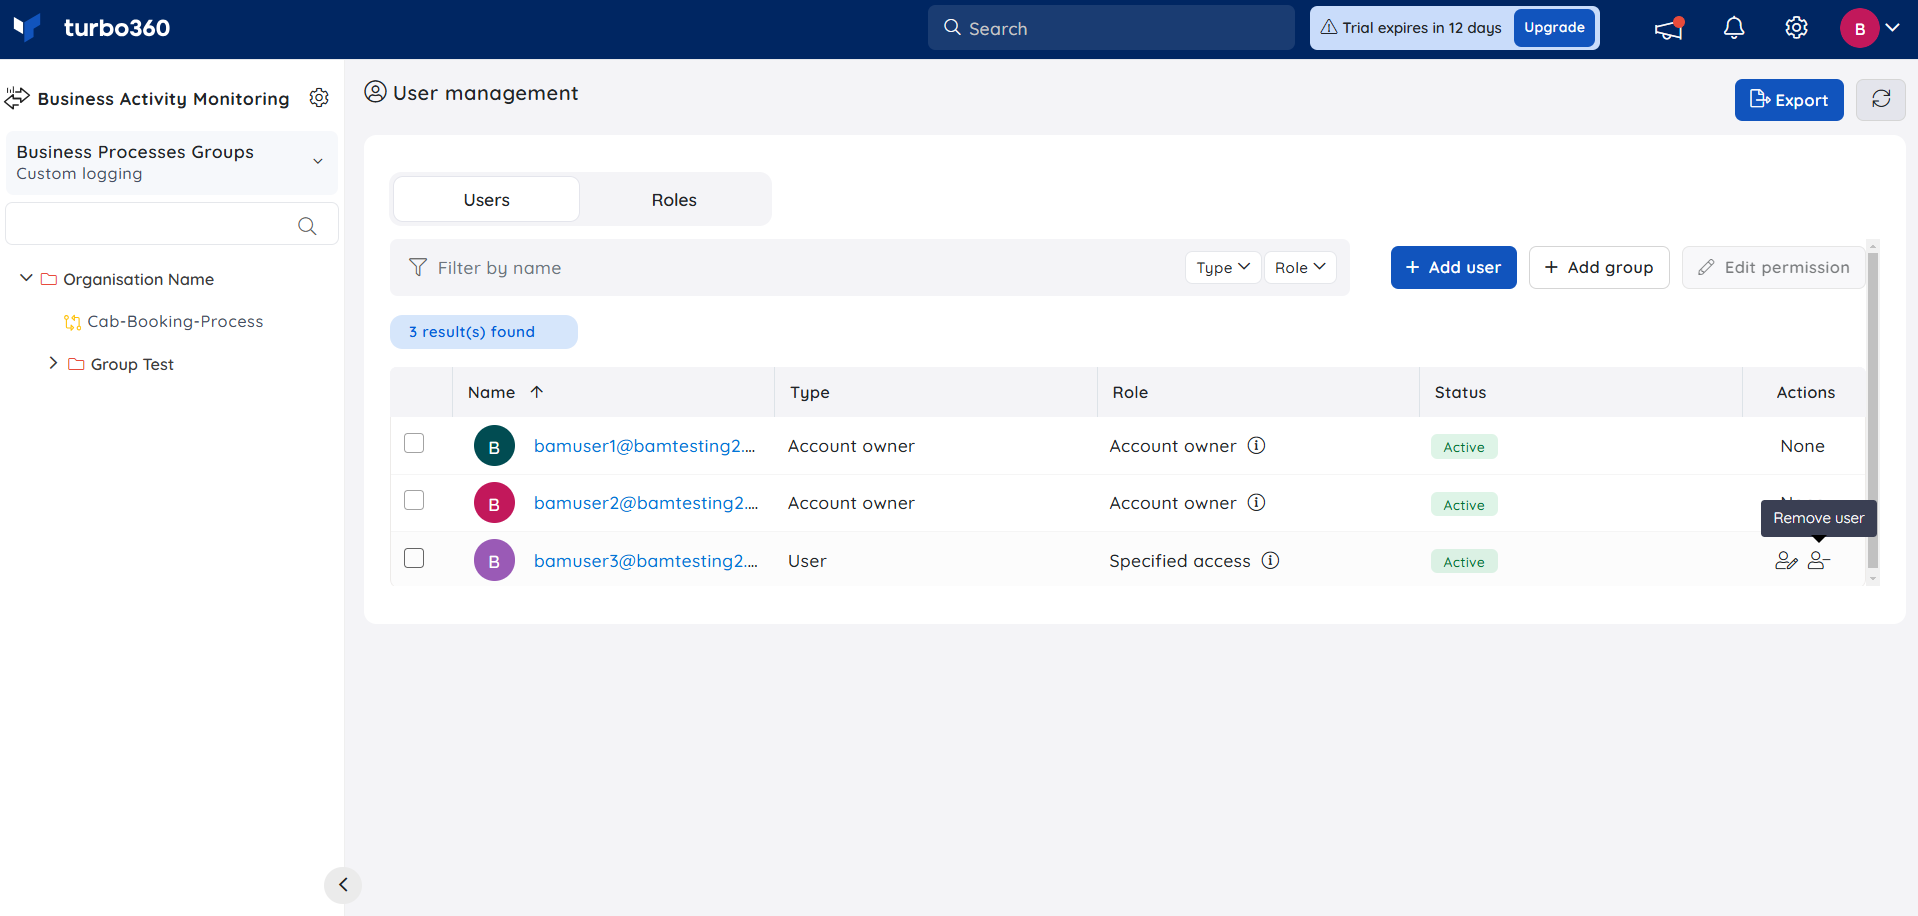This screenshot has height=916, width=1918.
Task: Click the Business Activity Monitoring module icon
Action: tap(17, 98)
